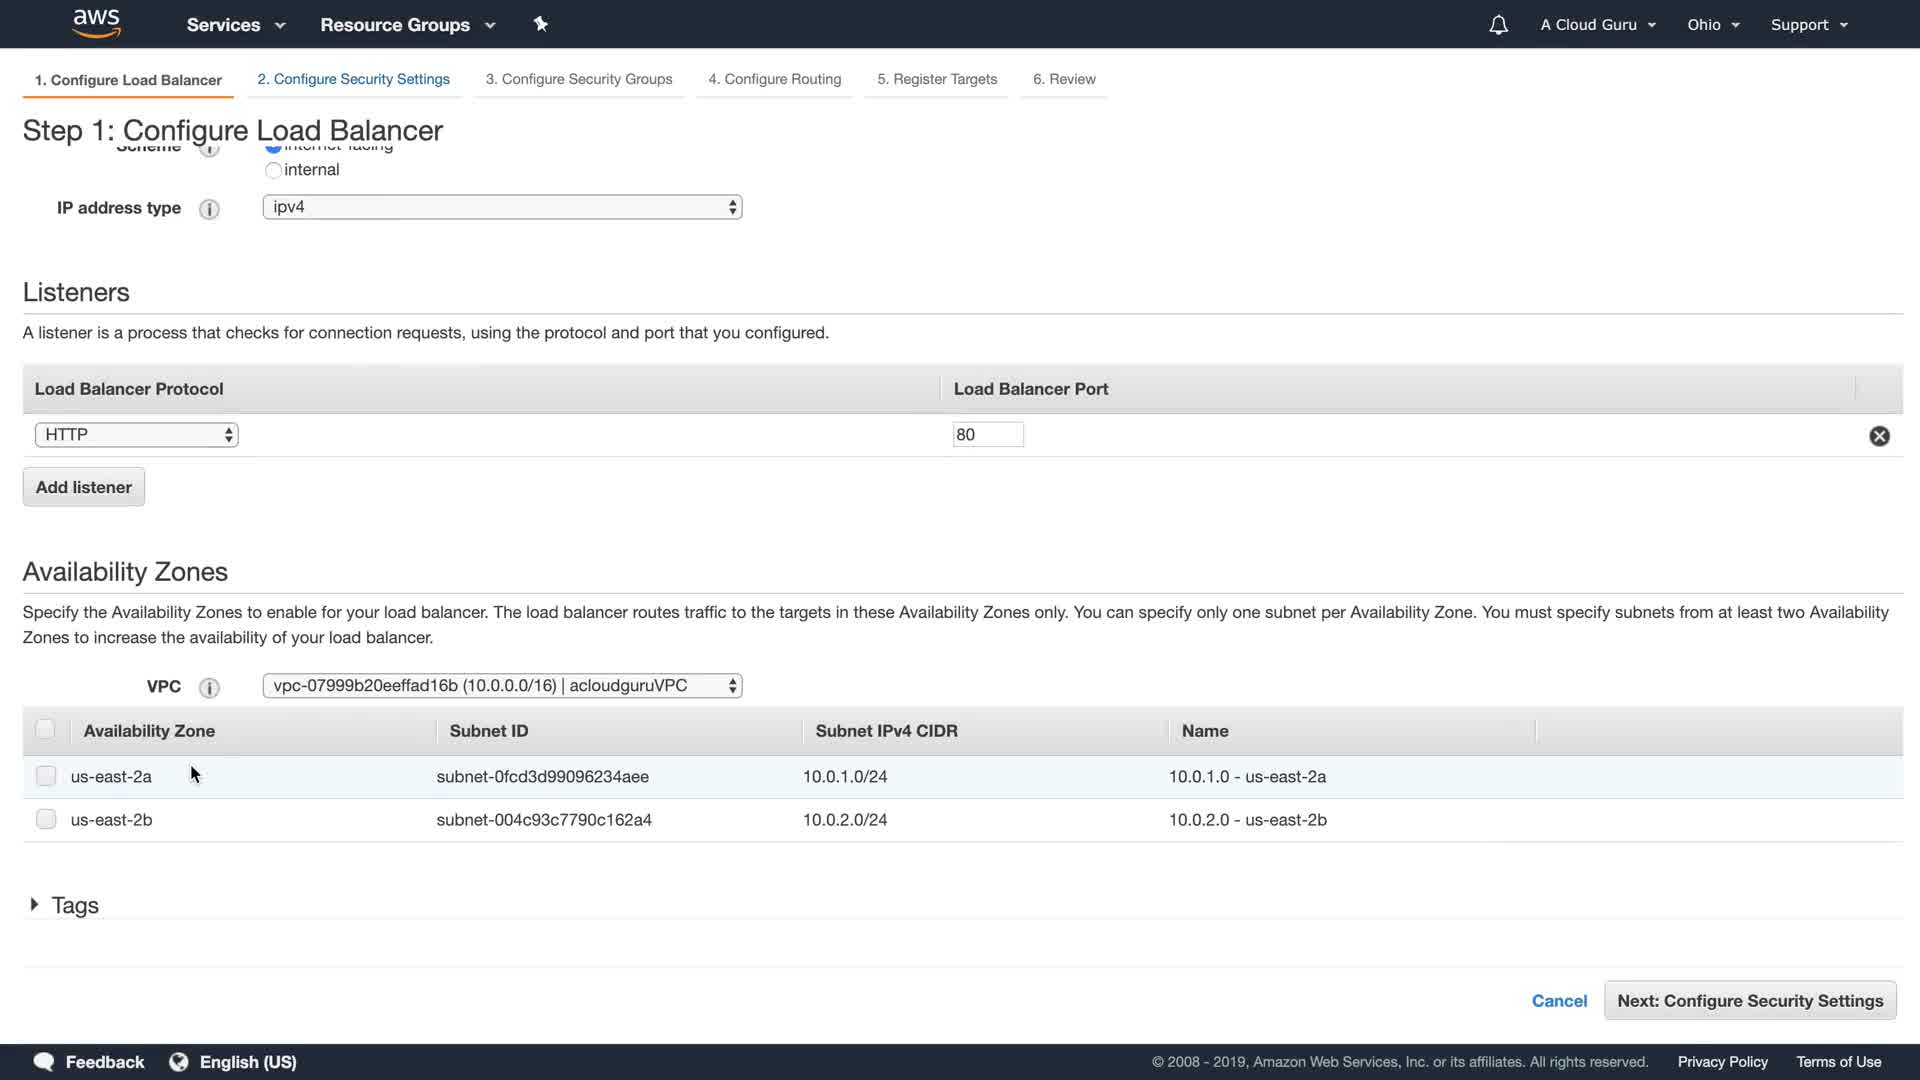Remove the HTTP listener with X icon
This screenshot has height=1080, width=1920.
[x=1879, y=436]
